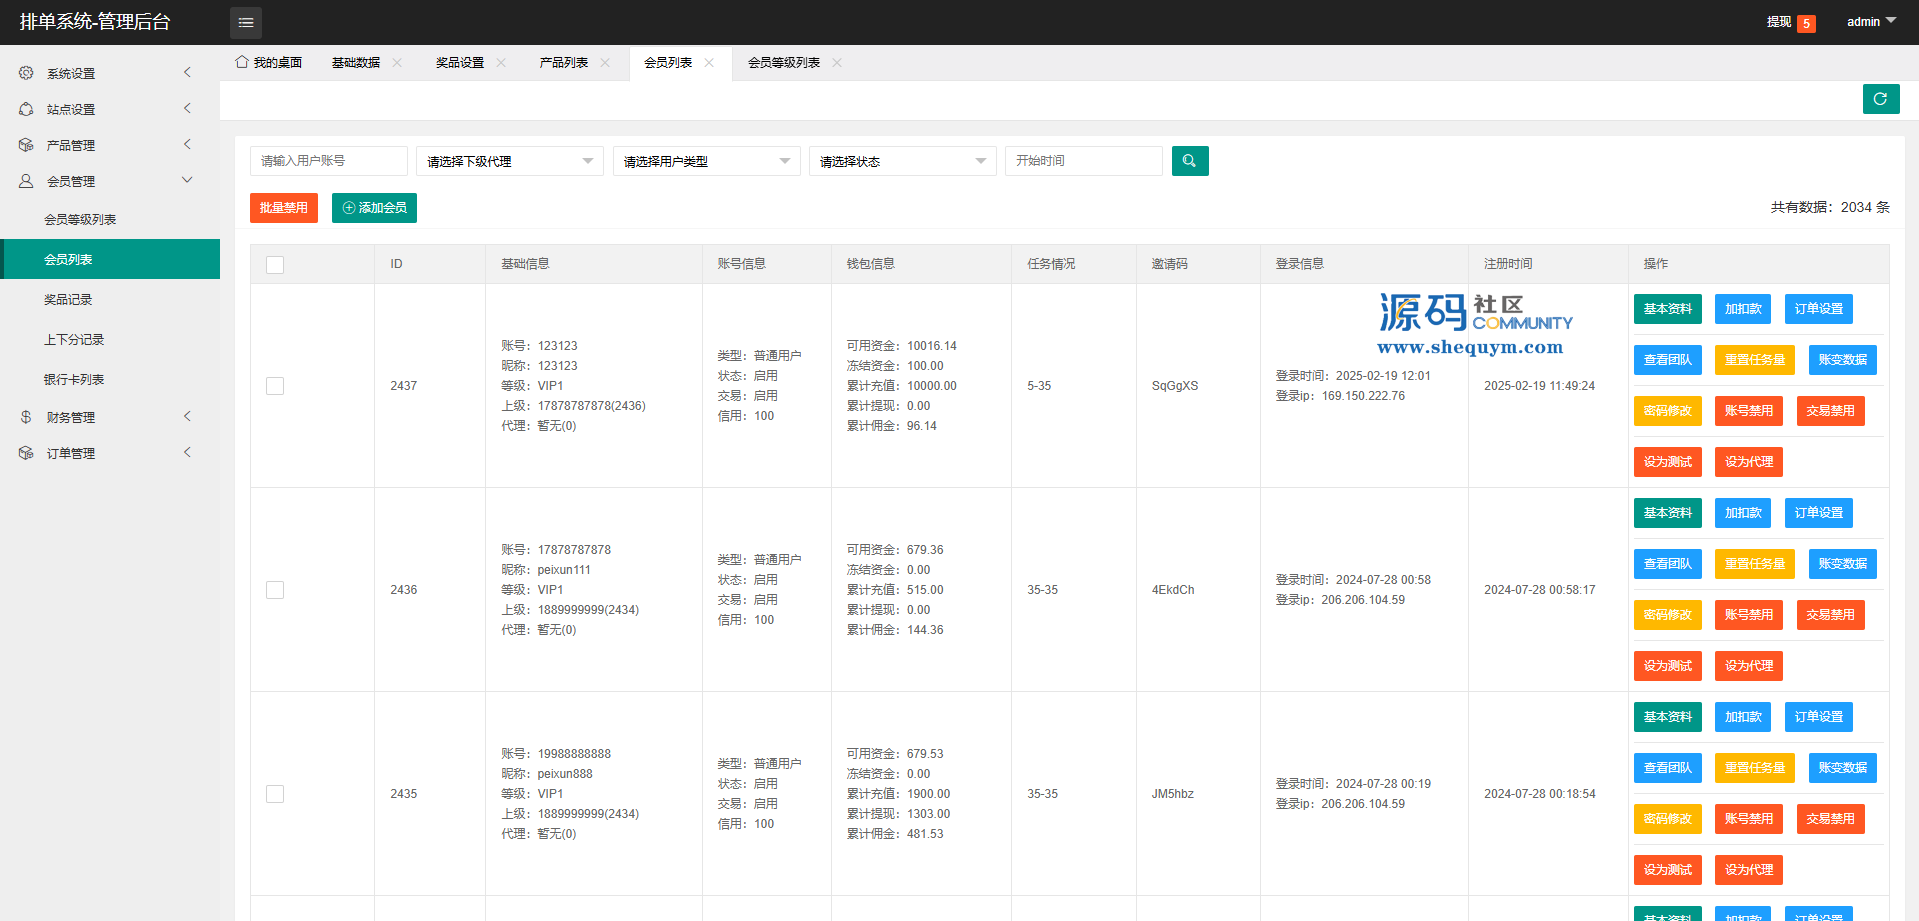Open the admin user dropdown
1919x921 pixels.
(1871, 22)
